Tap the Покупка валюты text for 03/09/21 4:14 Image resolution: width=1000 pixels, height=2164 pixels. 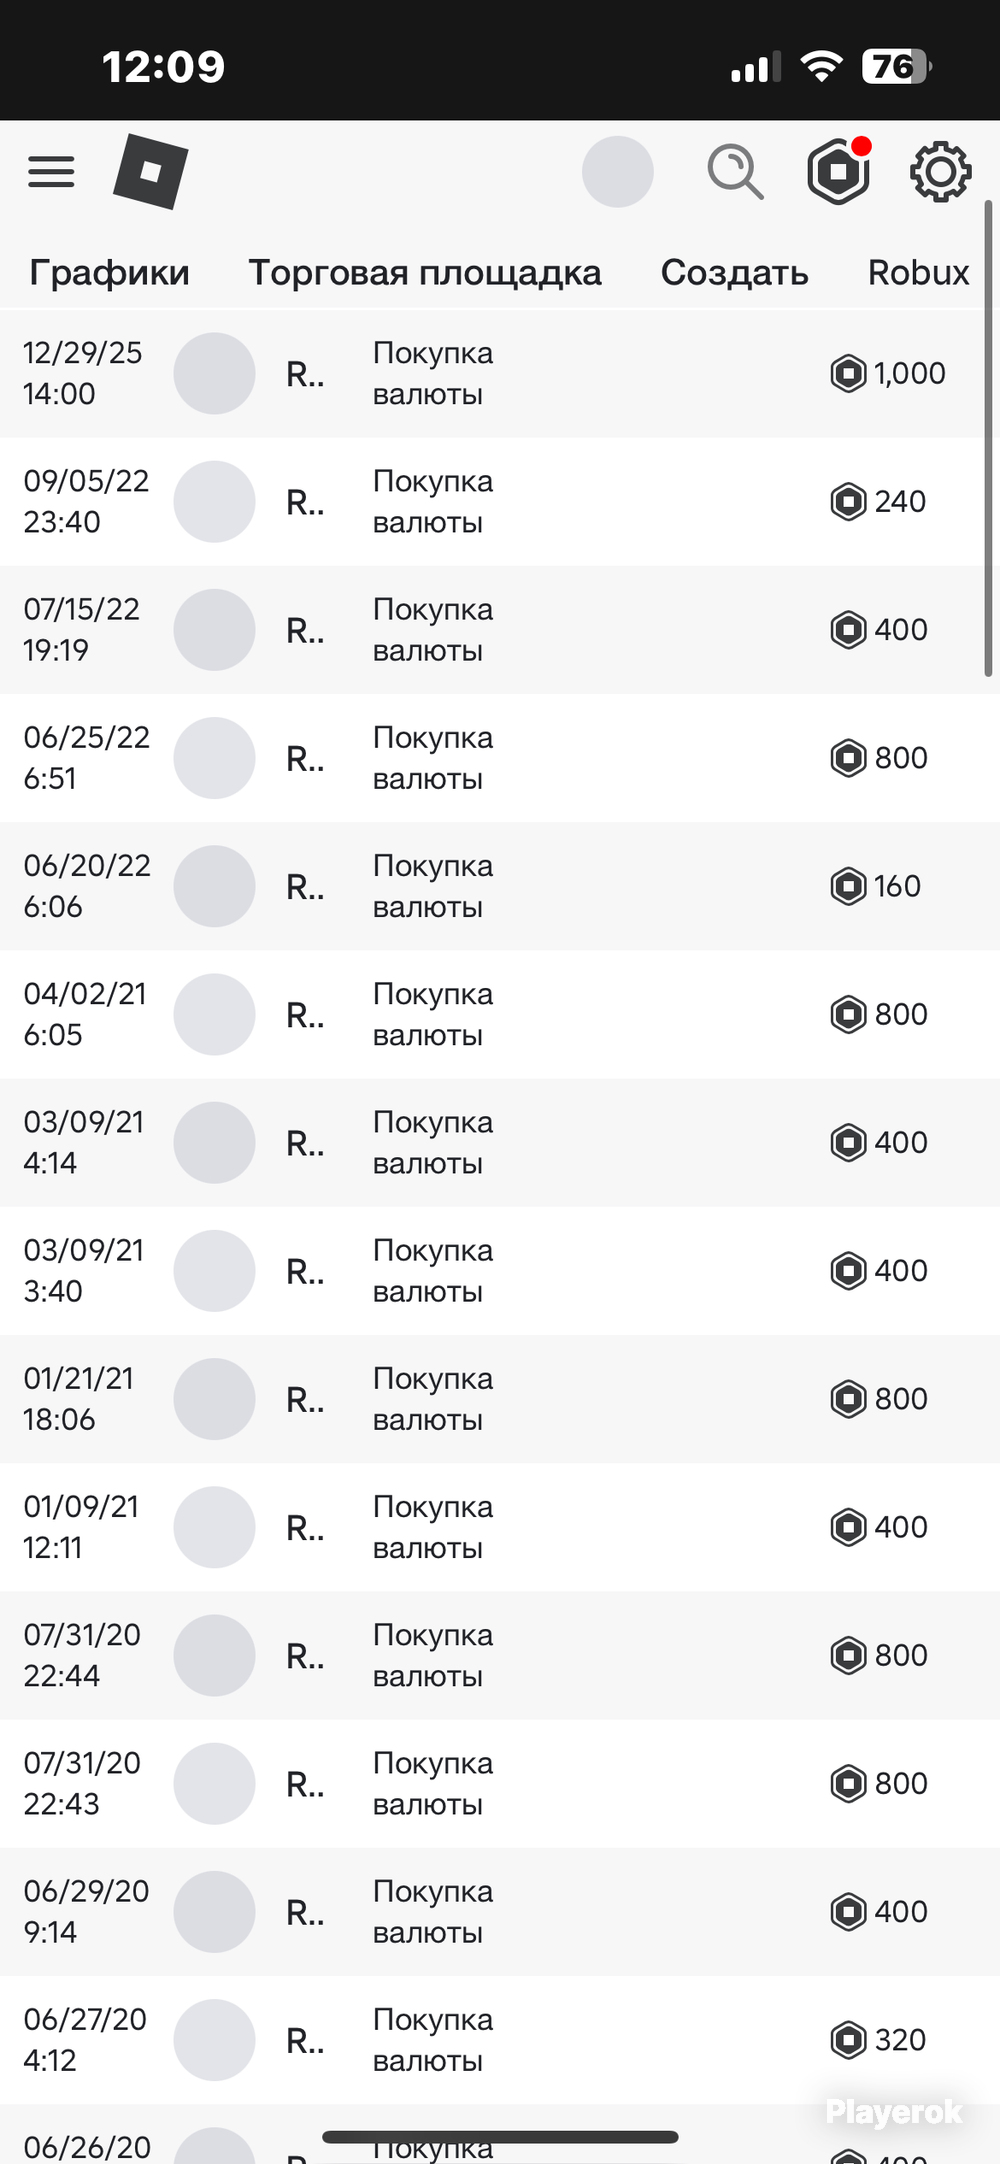(x=433, y=1143)
